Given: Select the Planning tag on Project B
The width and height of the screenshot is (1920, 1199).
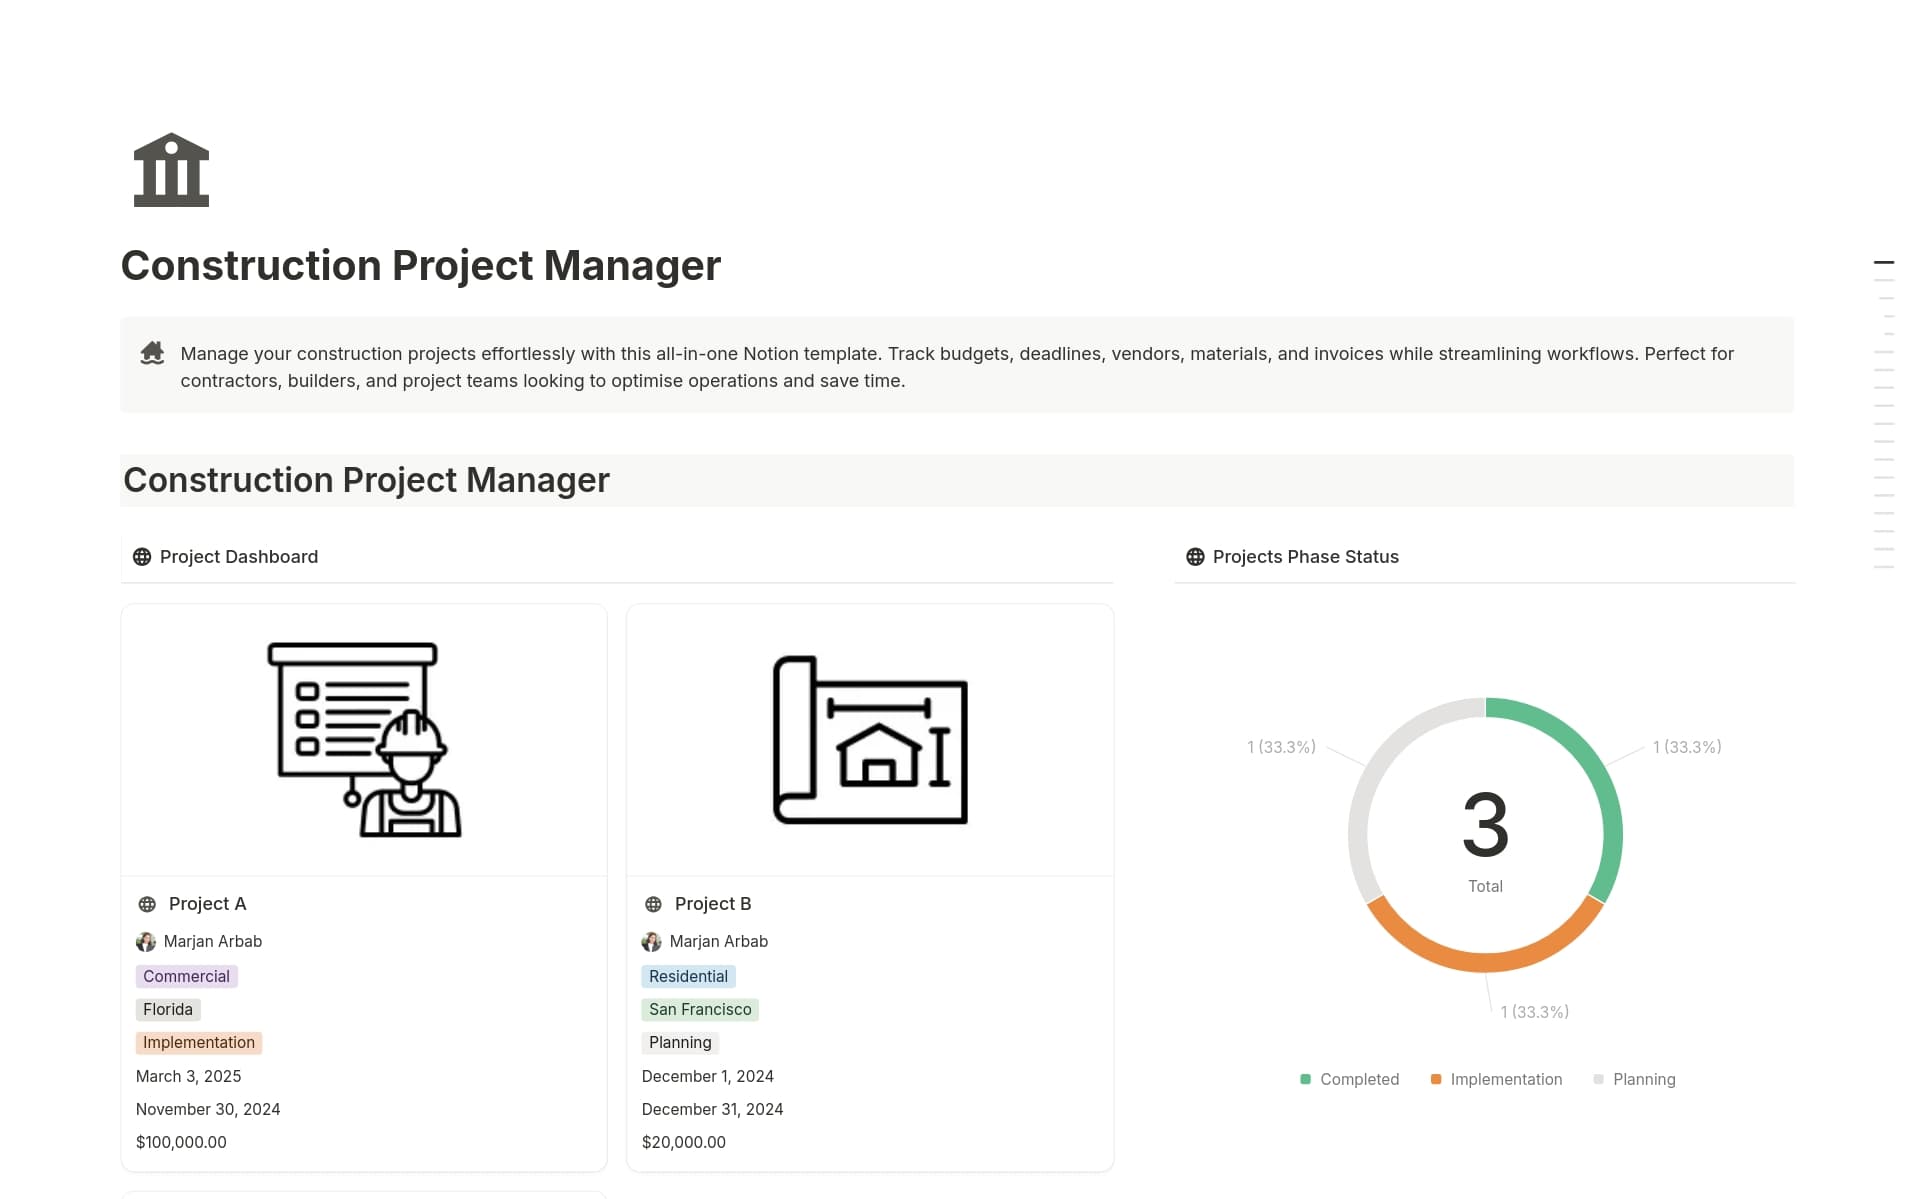Looking at the screenshot, I should (x=679, y=1042).
